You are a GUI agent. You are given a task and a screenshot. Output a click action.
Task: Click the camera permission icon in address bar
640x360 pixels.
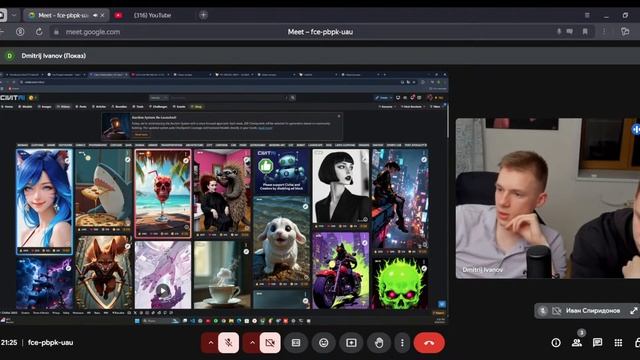pyautogui.click(x=569, y=31)
